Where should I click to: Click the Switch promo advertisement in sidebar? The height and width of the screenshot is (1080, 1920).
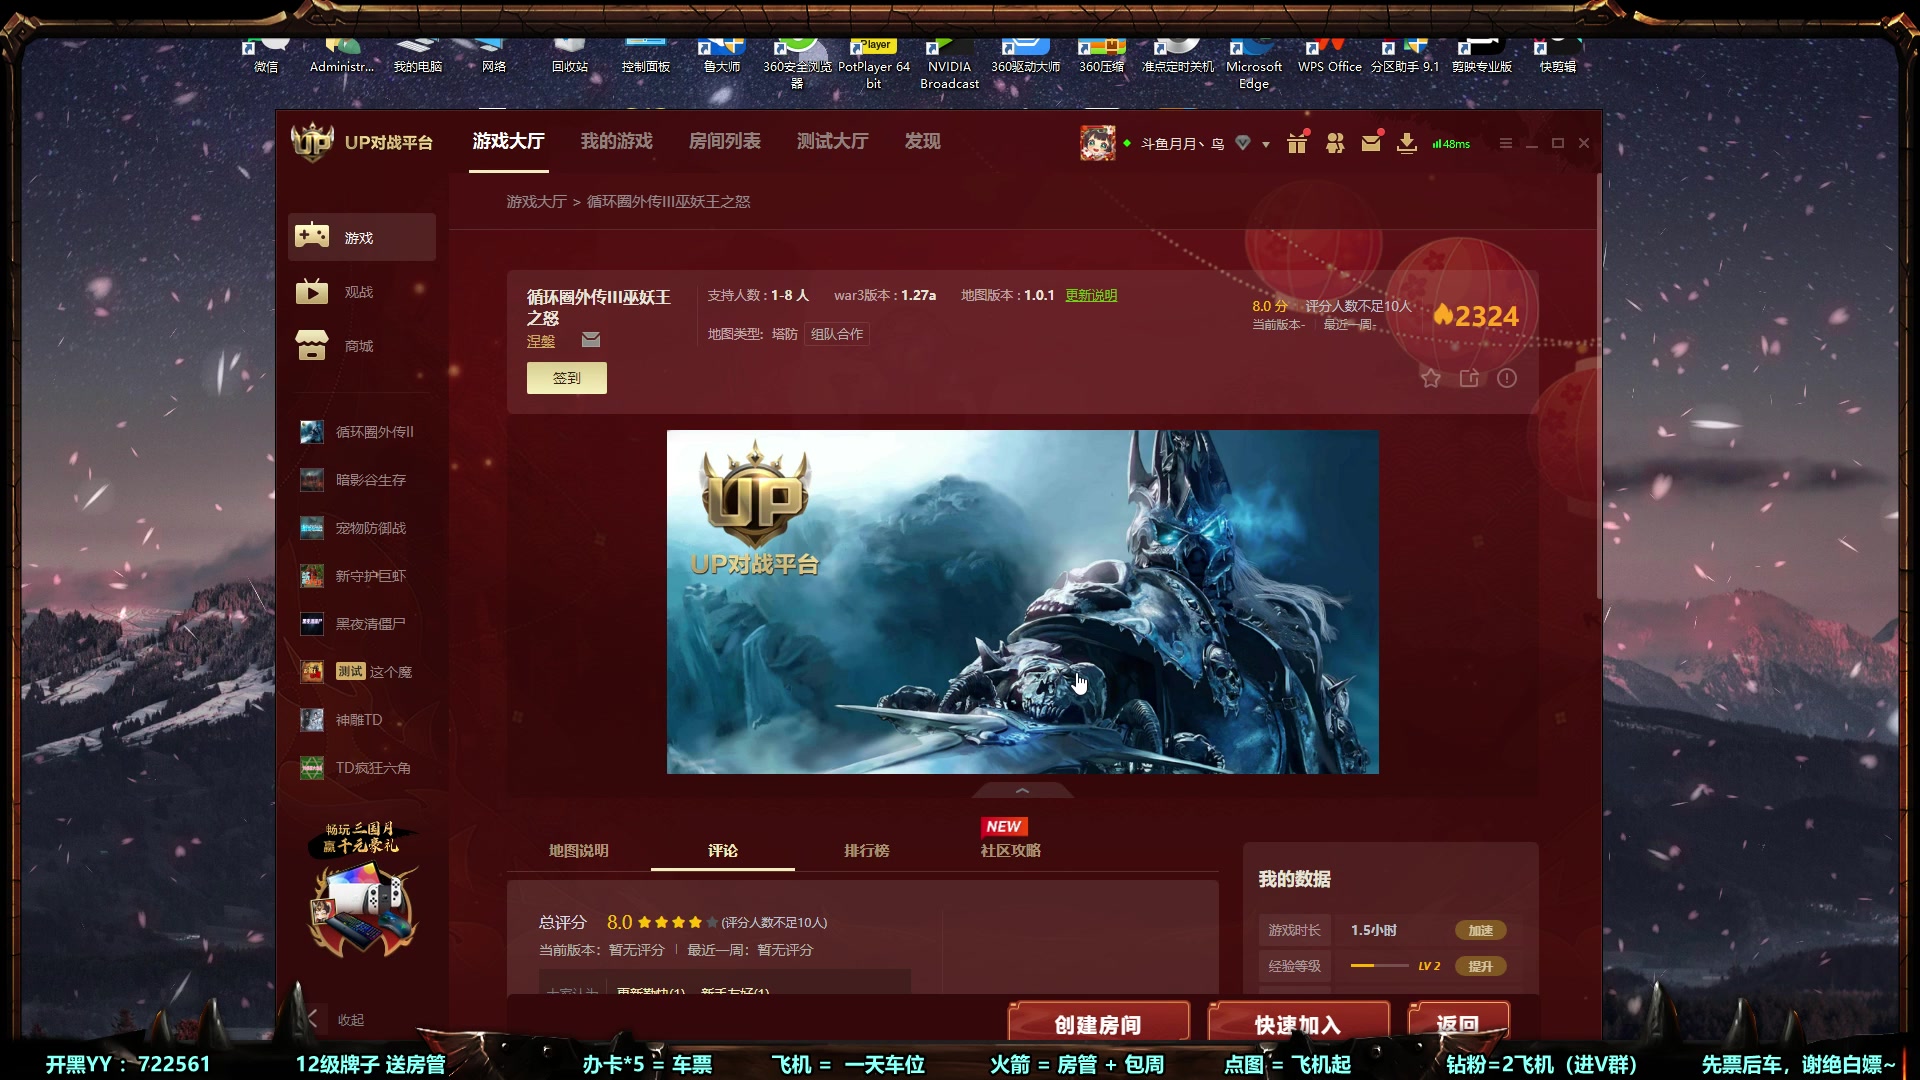click(362, 888)
